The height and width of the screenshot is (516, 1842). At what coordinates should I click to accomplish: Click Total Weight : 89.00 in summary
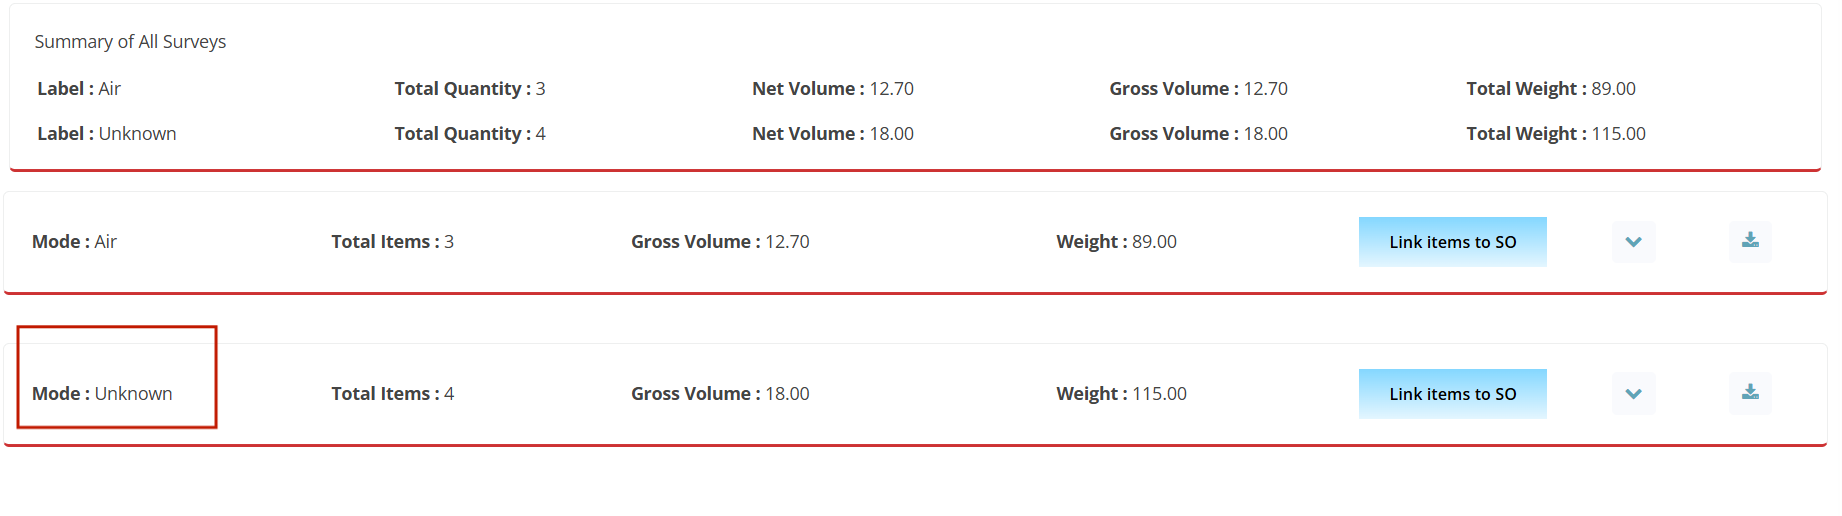point(1551,89)
